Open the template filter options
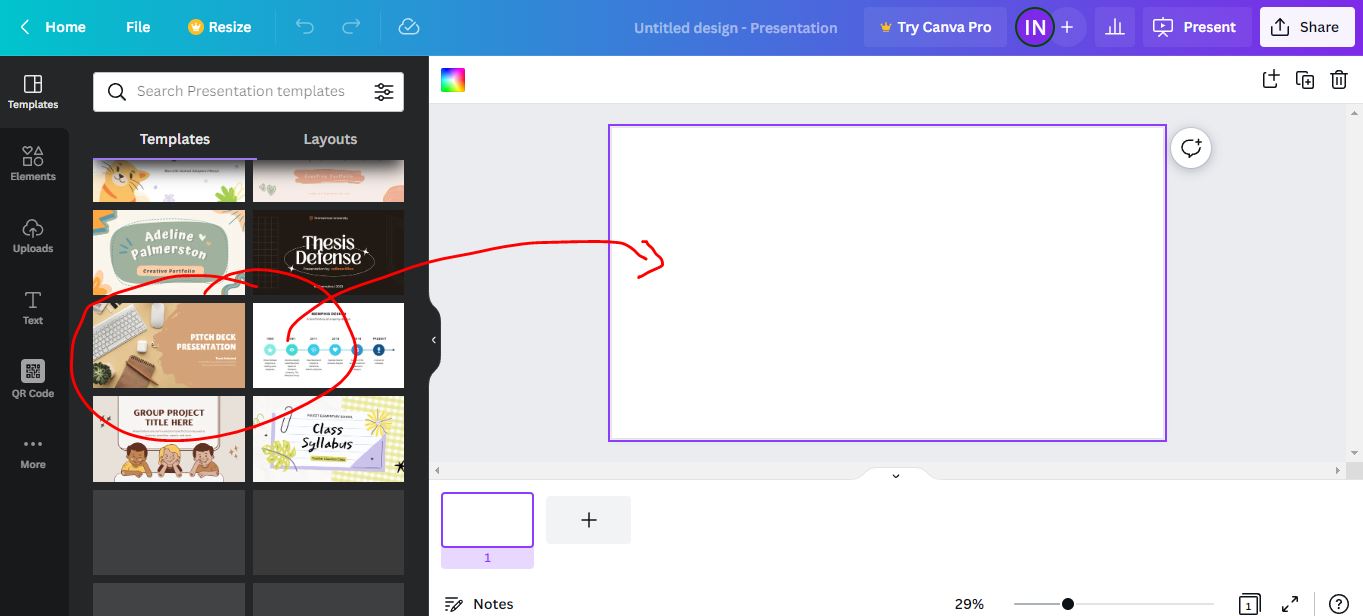 (384, 91)
